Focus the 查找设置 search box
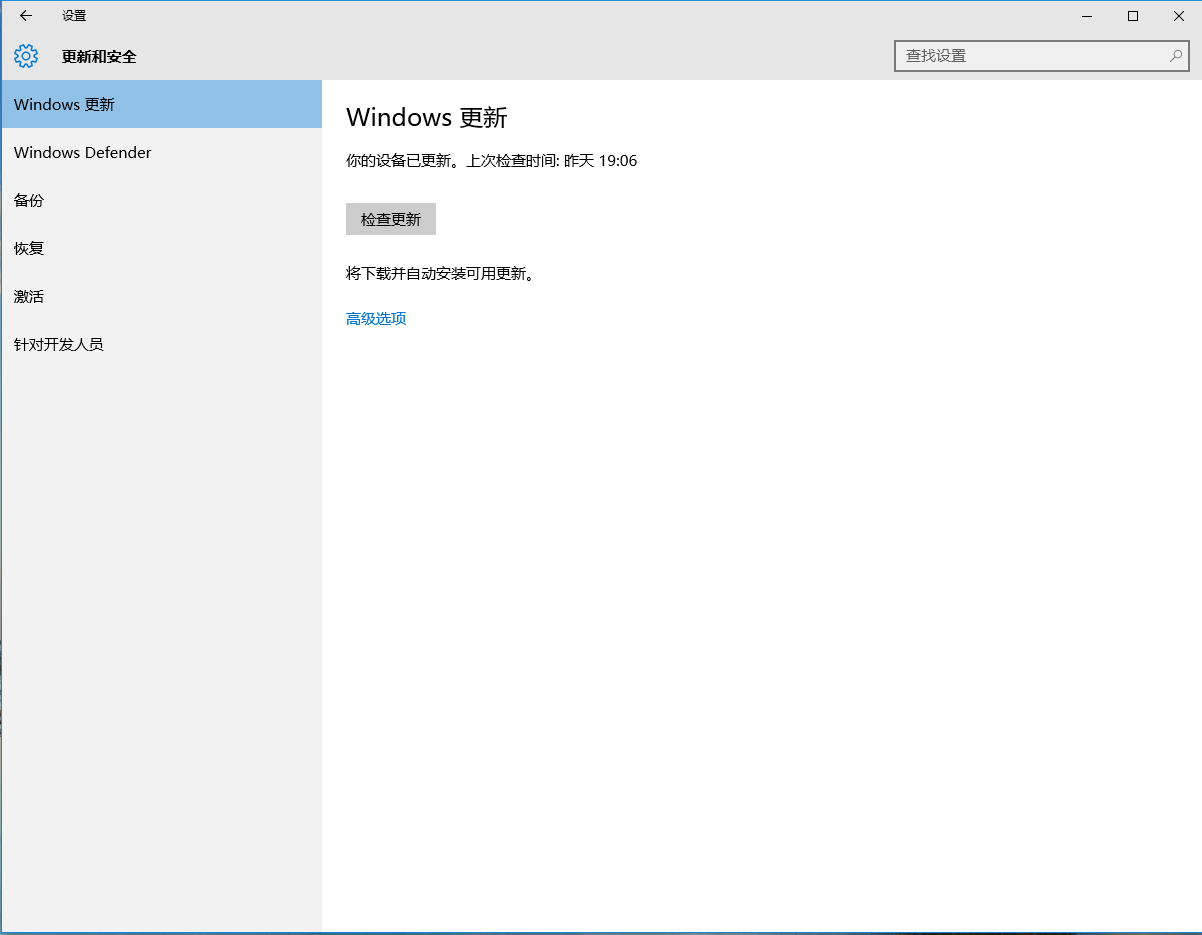This screenshot has width=1202, height=935. point(1041,56)
